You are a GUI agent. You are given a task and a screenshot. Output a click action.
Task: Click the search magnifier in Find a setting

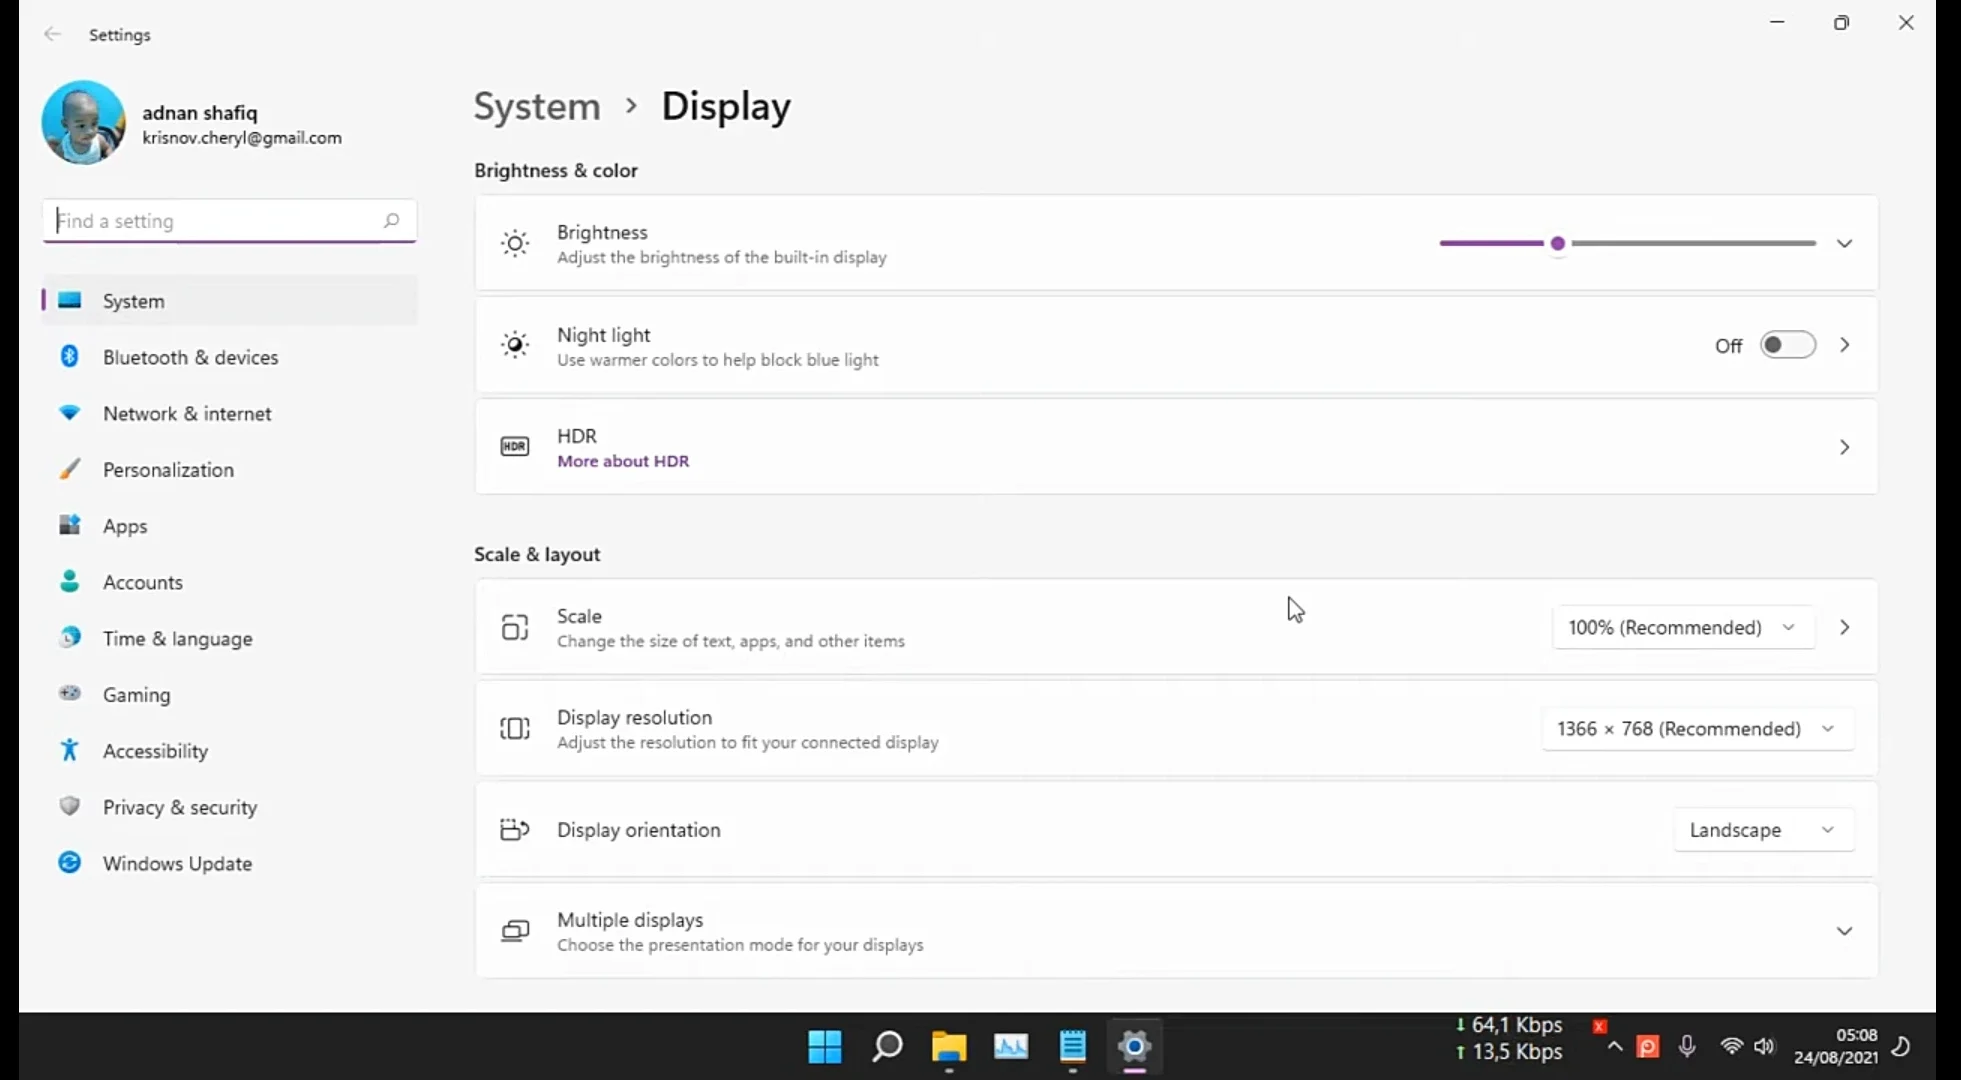pos(391,220)
